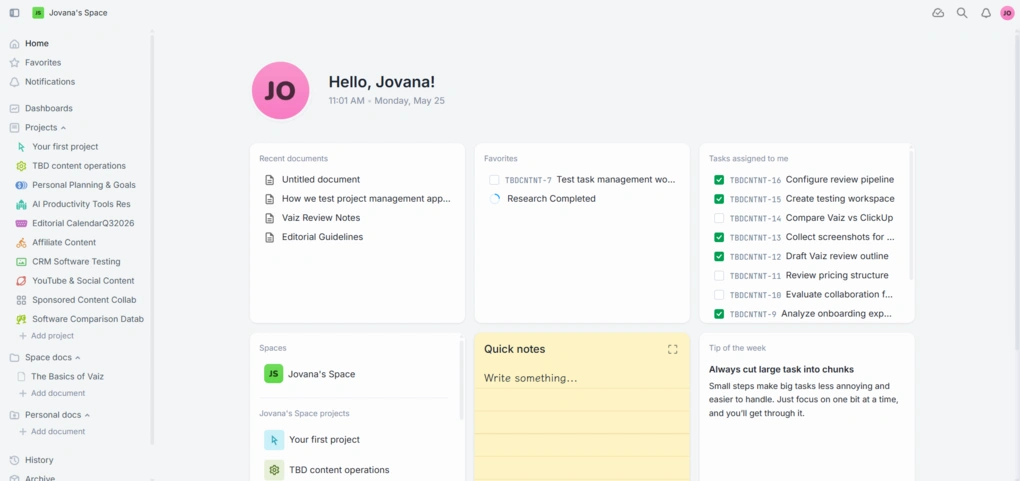
Task: Open Editorial CalendarQ32026 project
Action: [x=83, y=223]
